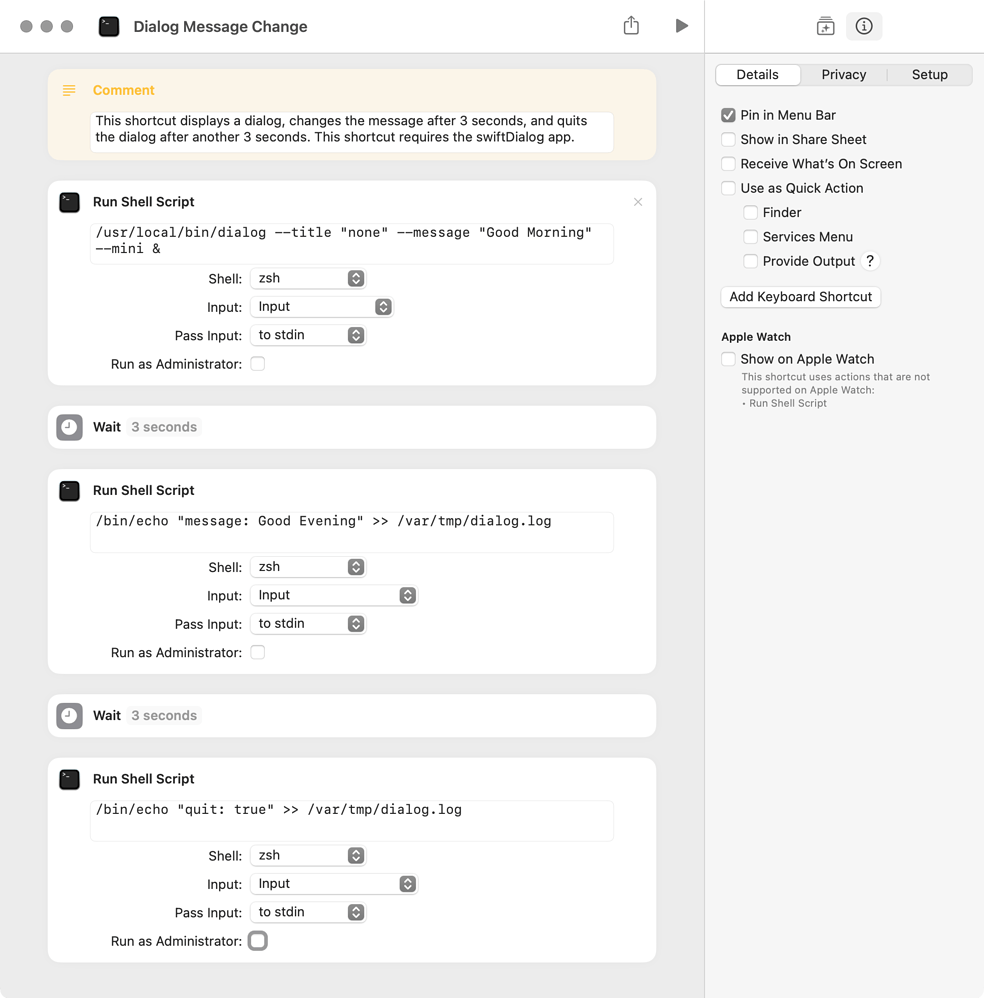Image resolution: width=984 pixels, height=998 pixels.
Task: Click the dialog.log echo script text field
Action: [x=351, y=532]
